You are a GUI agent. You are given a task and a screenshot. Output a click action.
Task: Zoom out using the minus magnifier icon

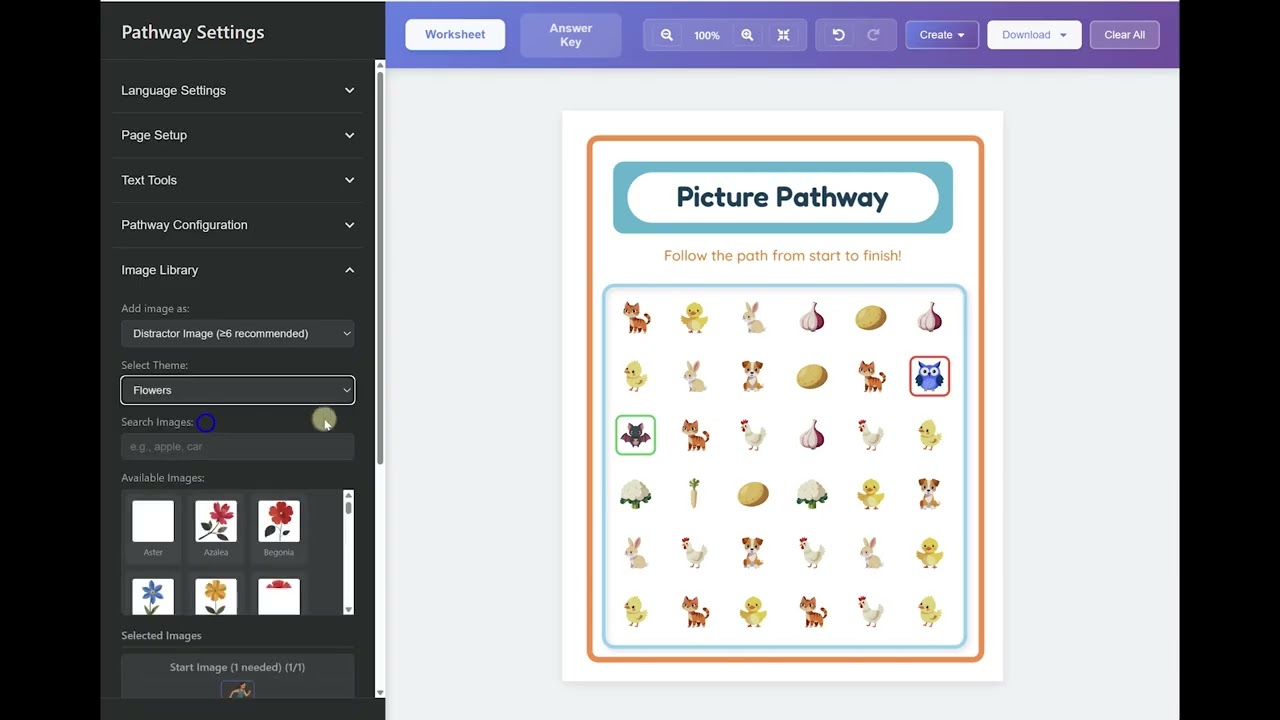coord(667,35)
